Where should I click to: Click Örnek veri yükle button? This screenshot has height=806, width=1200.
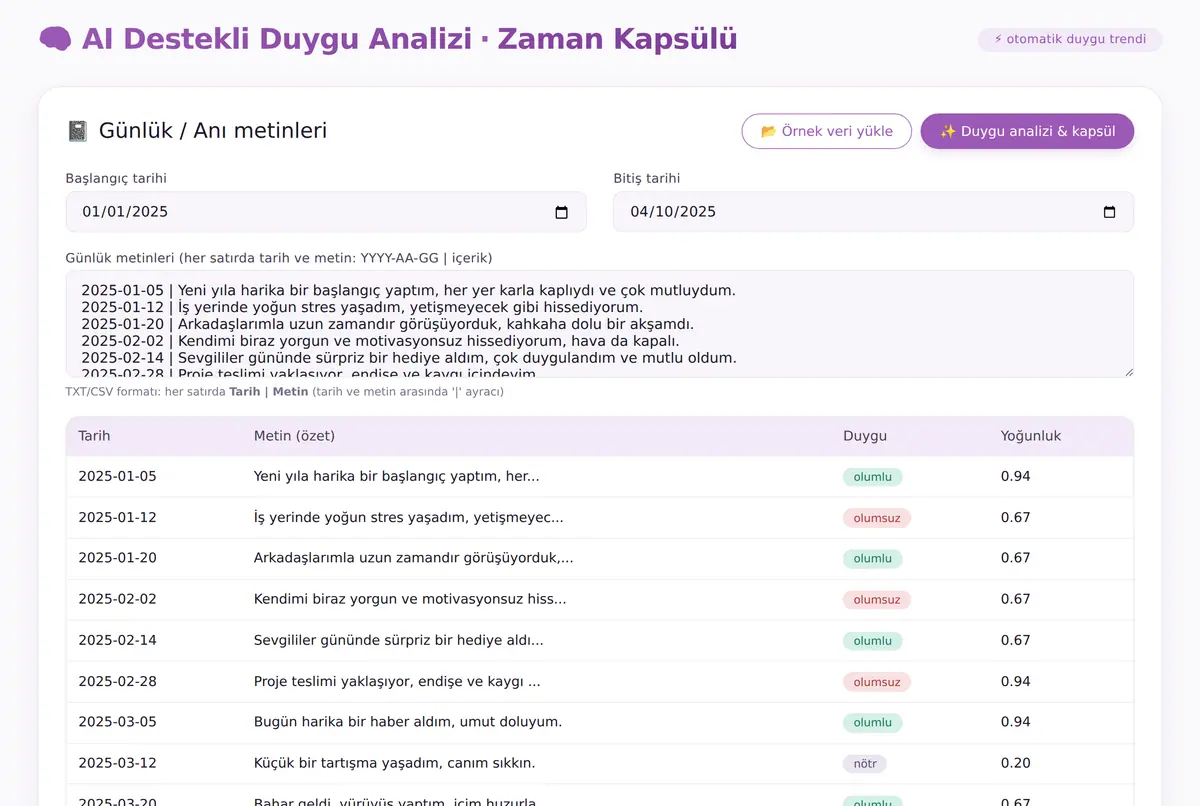pyautogui.click(x=826, y=131)
